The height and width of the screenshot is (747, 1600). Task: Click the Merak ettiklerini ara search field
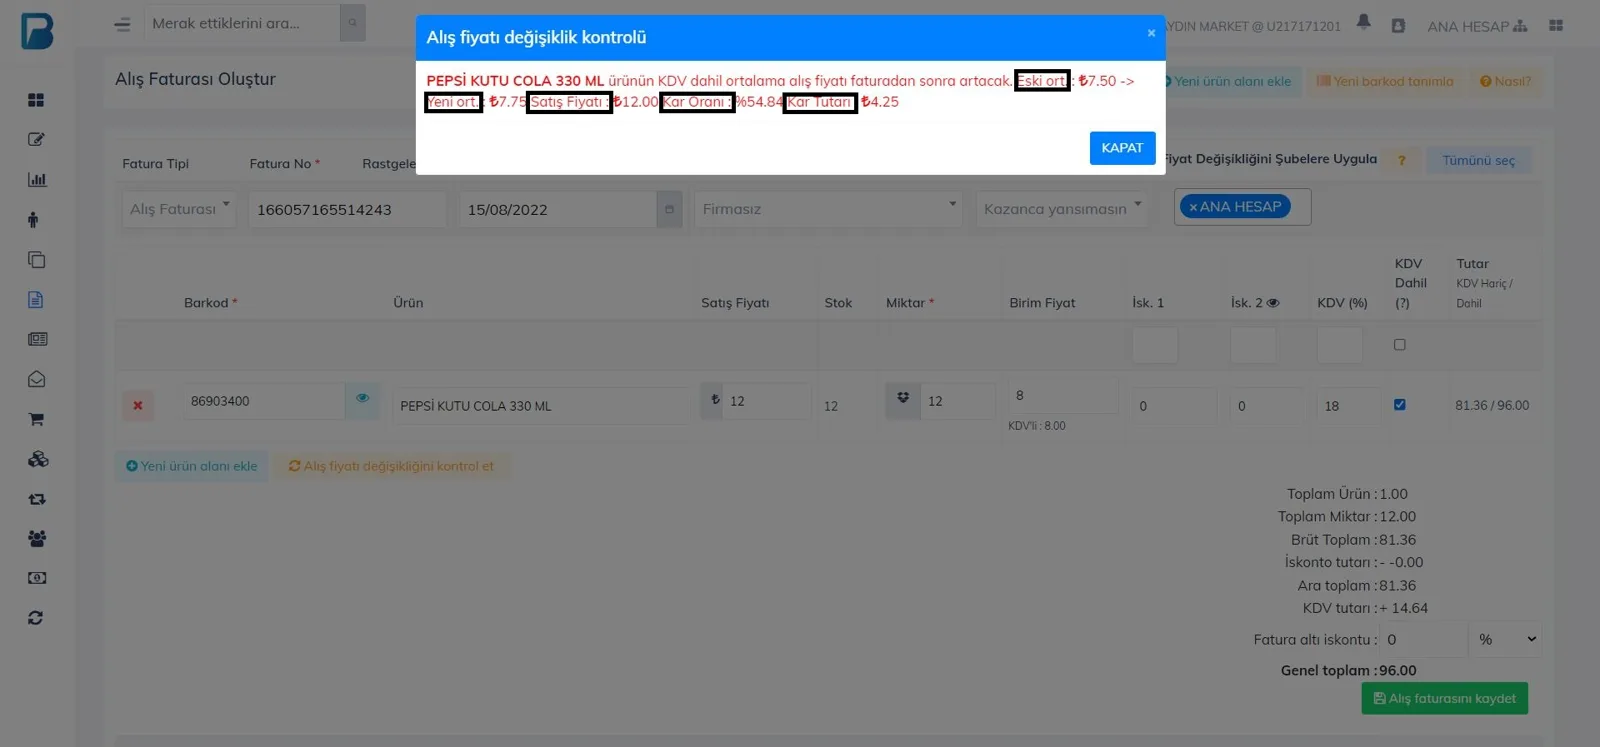[242, 23]
